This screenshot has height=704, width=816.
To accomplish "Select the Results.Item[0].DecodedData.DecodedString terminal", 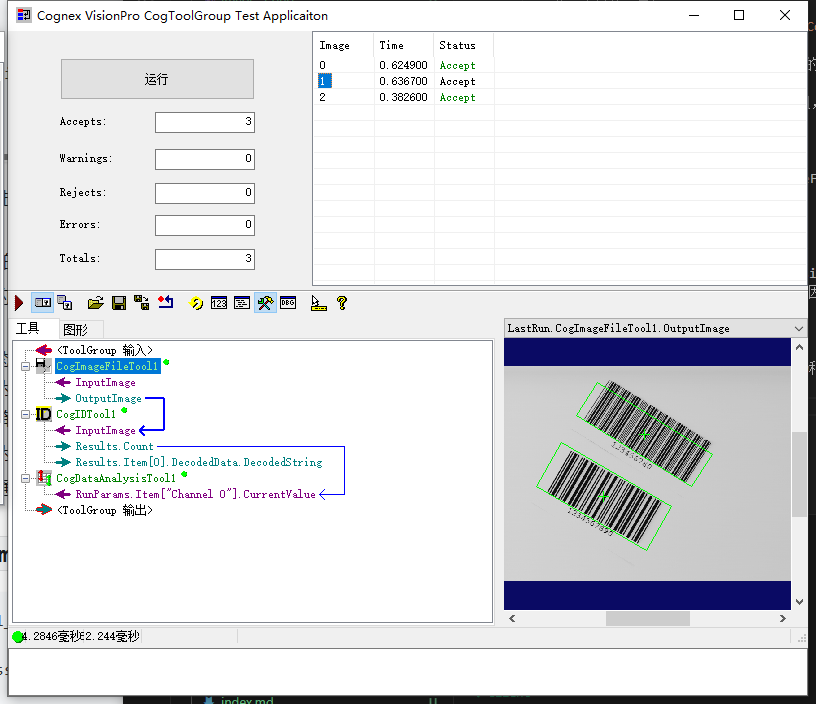I will (x=199, y=462).
